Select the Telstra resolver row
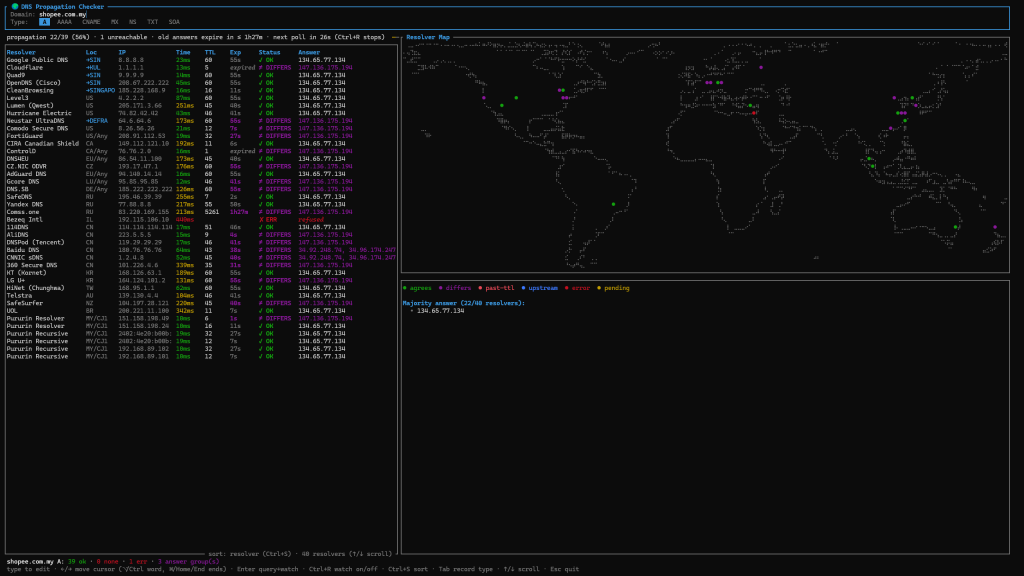 [201, 296]
